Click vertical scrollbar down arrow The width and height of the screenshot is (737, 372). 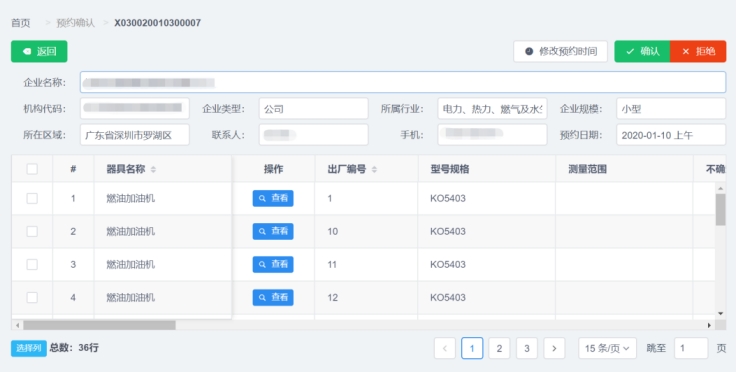tap(721, 313)
